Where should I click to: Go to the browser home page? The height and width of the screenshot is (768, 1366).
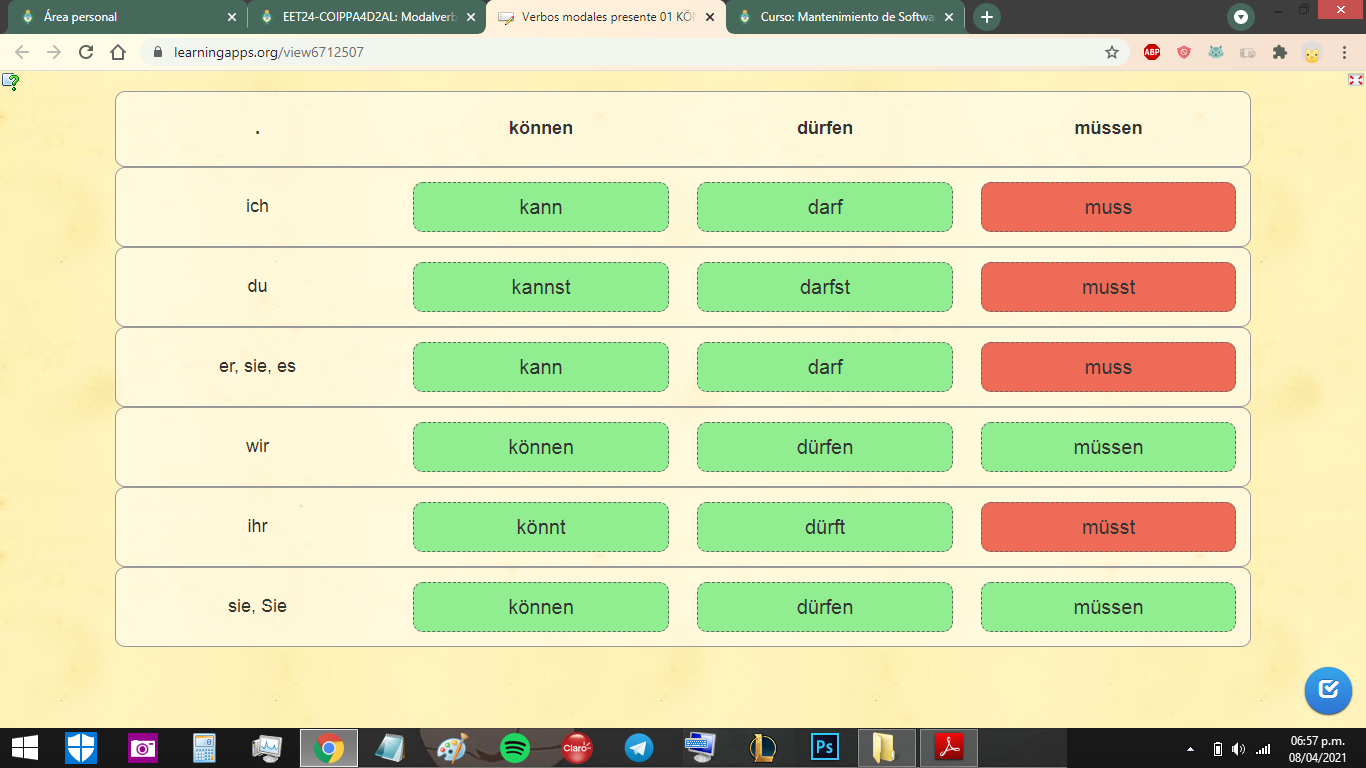(x=118, y=52)
